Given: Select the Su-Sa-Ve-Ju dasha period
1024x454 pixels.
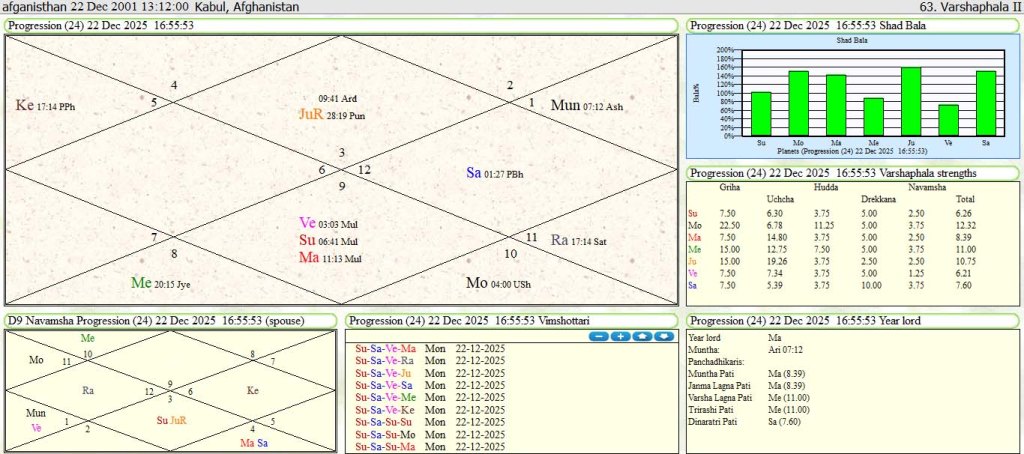Looking at the screenshot, I should [x=386, y=373].
